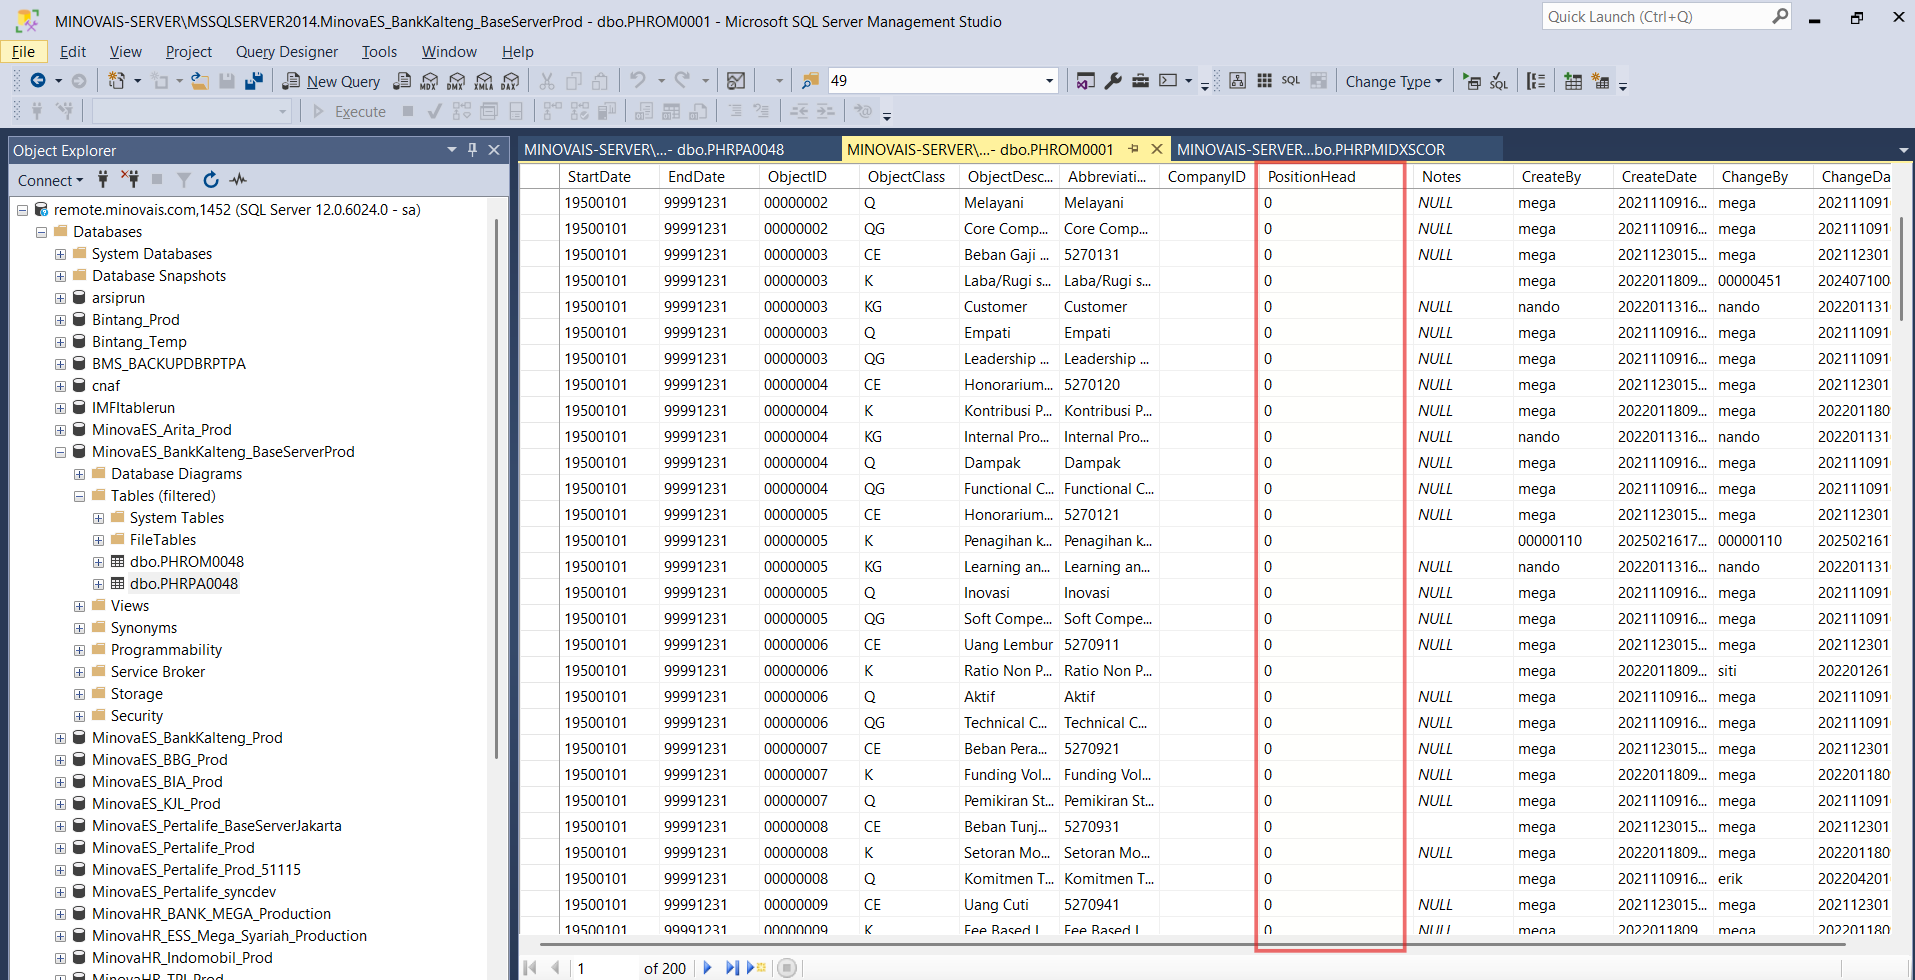Open the Activity Monitor icon
The image size is (1915, 980).
click(238, 180)
